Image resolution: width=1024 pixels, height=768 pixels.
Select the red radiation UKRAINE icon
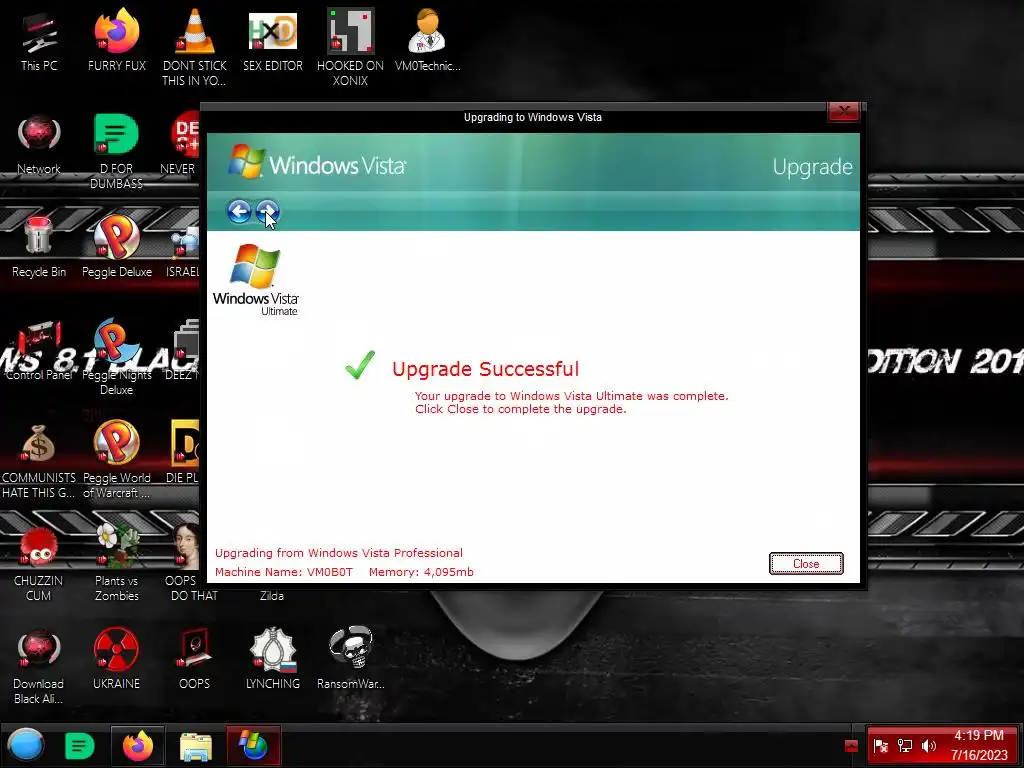116,660
